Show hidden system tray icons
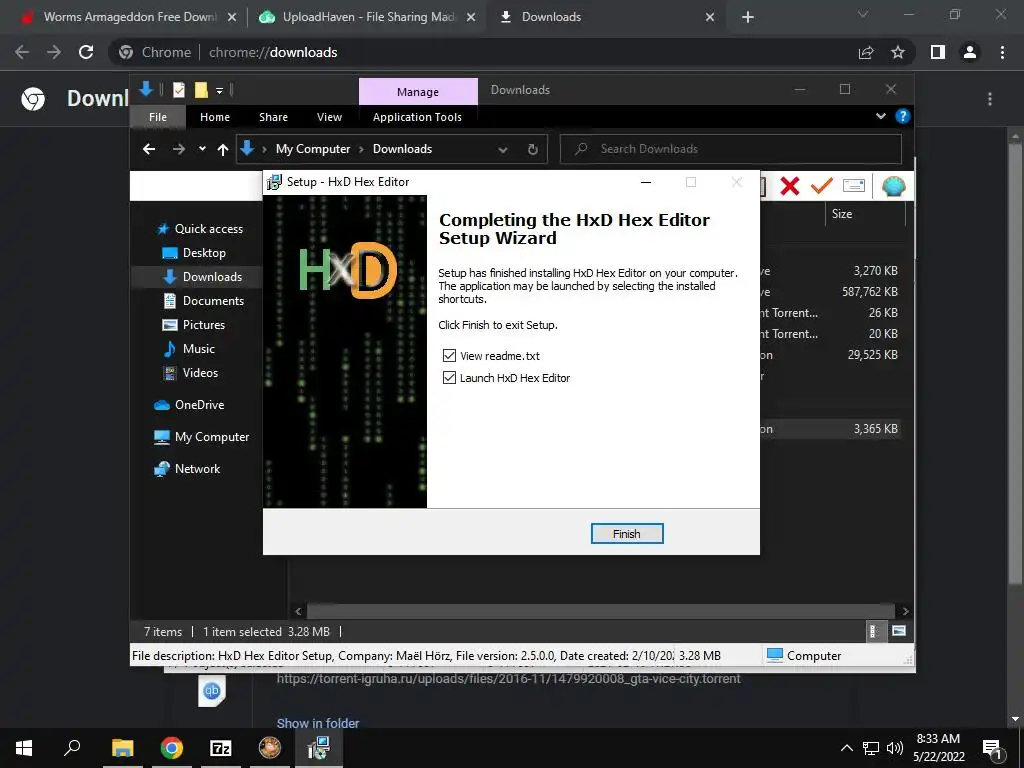 coord(846,748)
